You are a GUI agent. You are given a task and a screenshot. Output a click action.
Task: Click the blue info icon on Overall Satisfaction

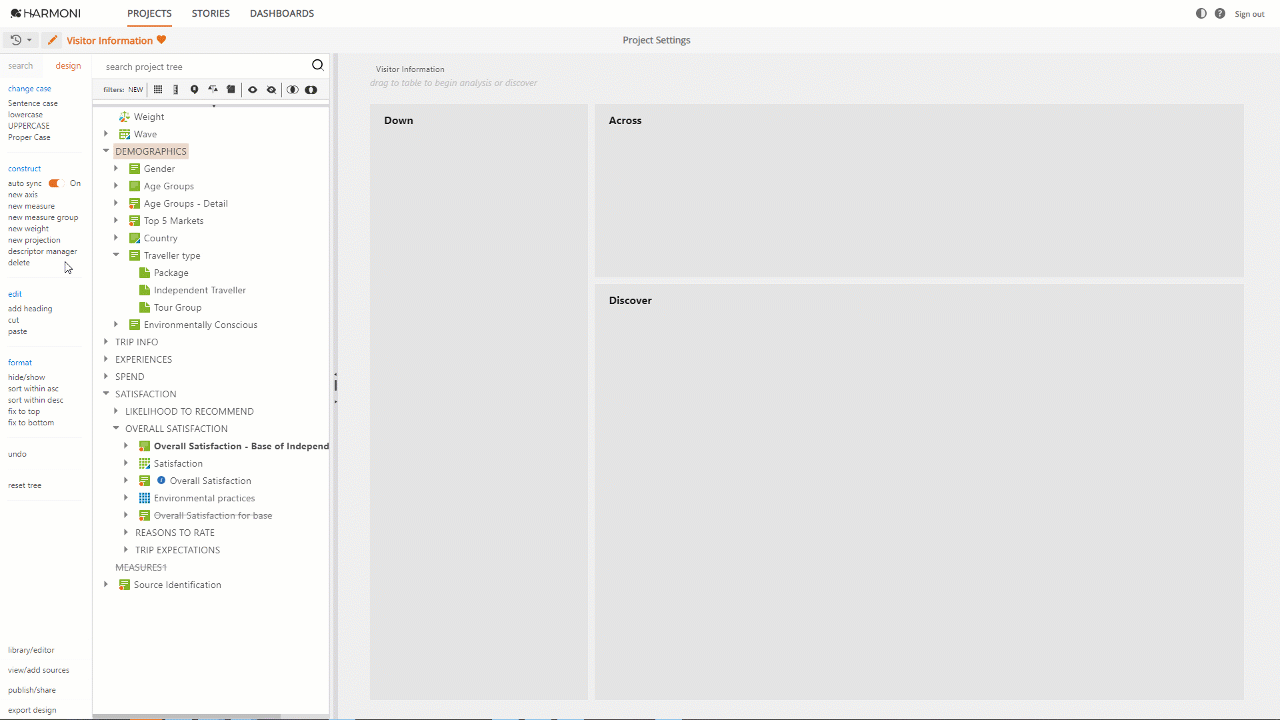coord(161,481)
